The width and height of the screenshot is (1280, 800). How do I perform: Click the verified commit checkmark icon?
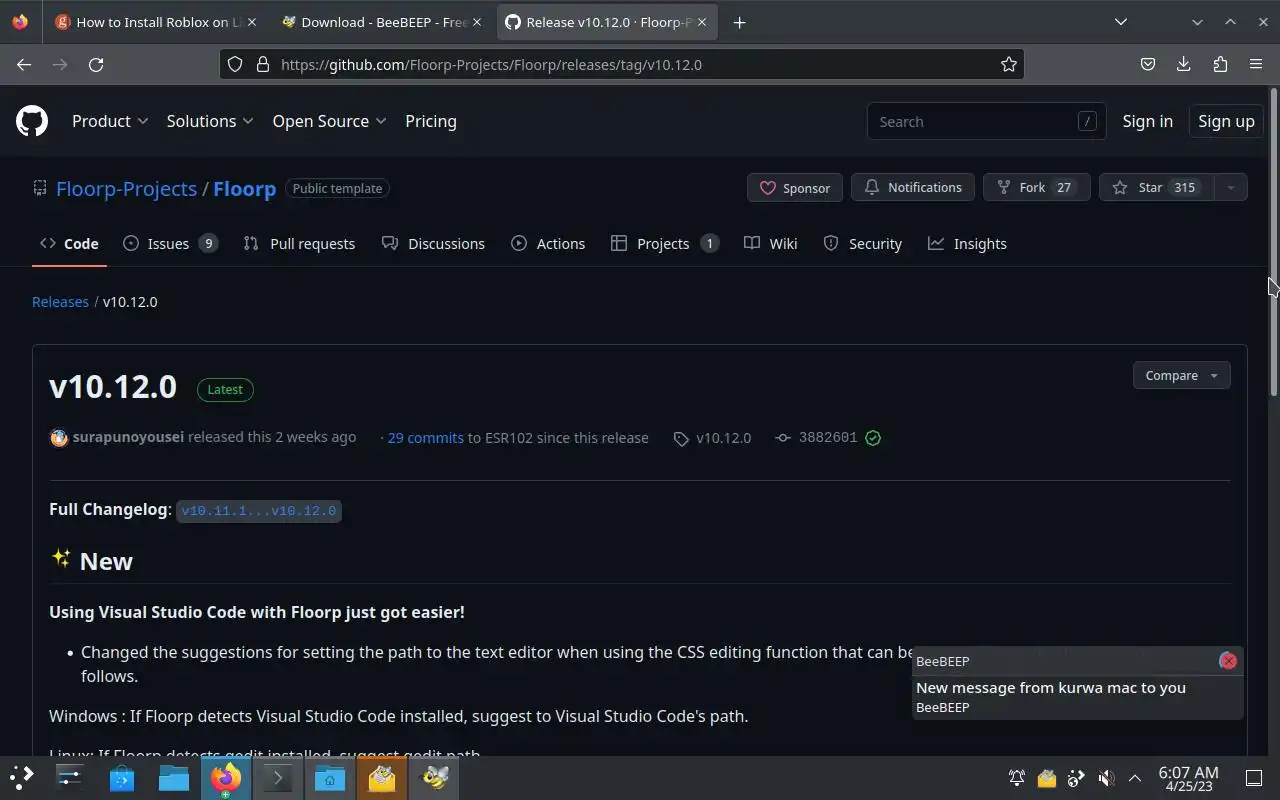tap(873, 438)
